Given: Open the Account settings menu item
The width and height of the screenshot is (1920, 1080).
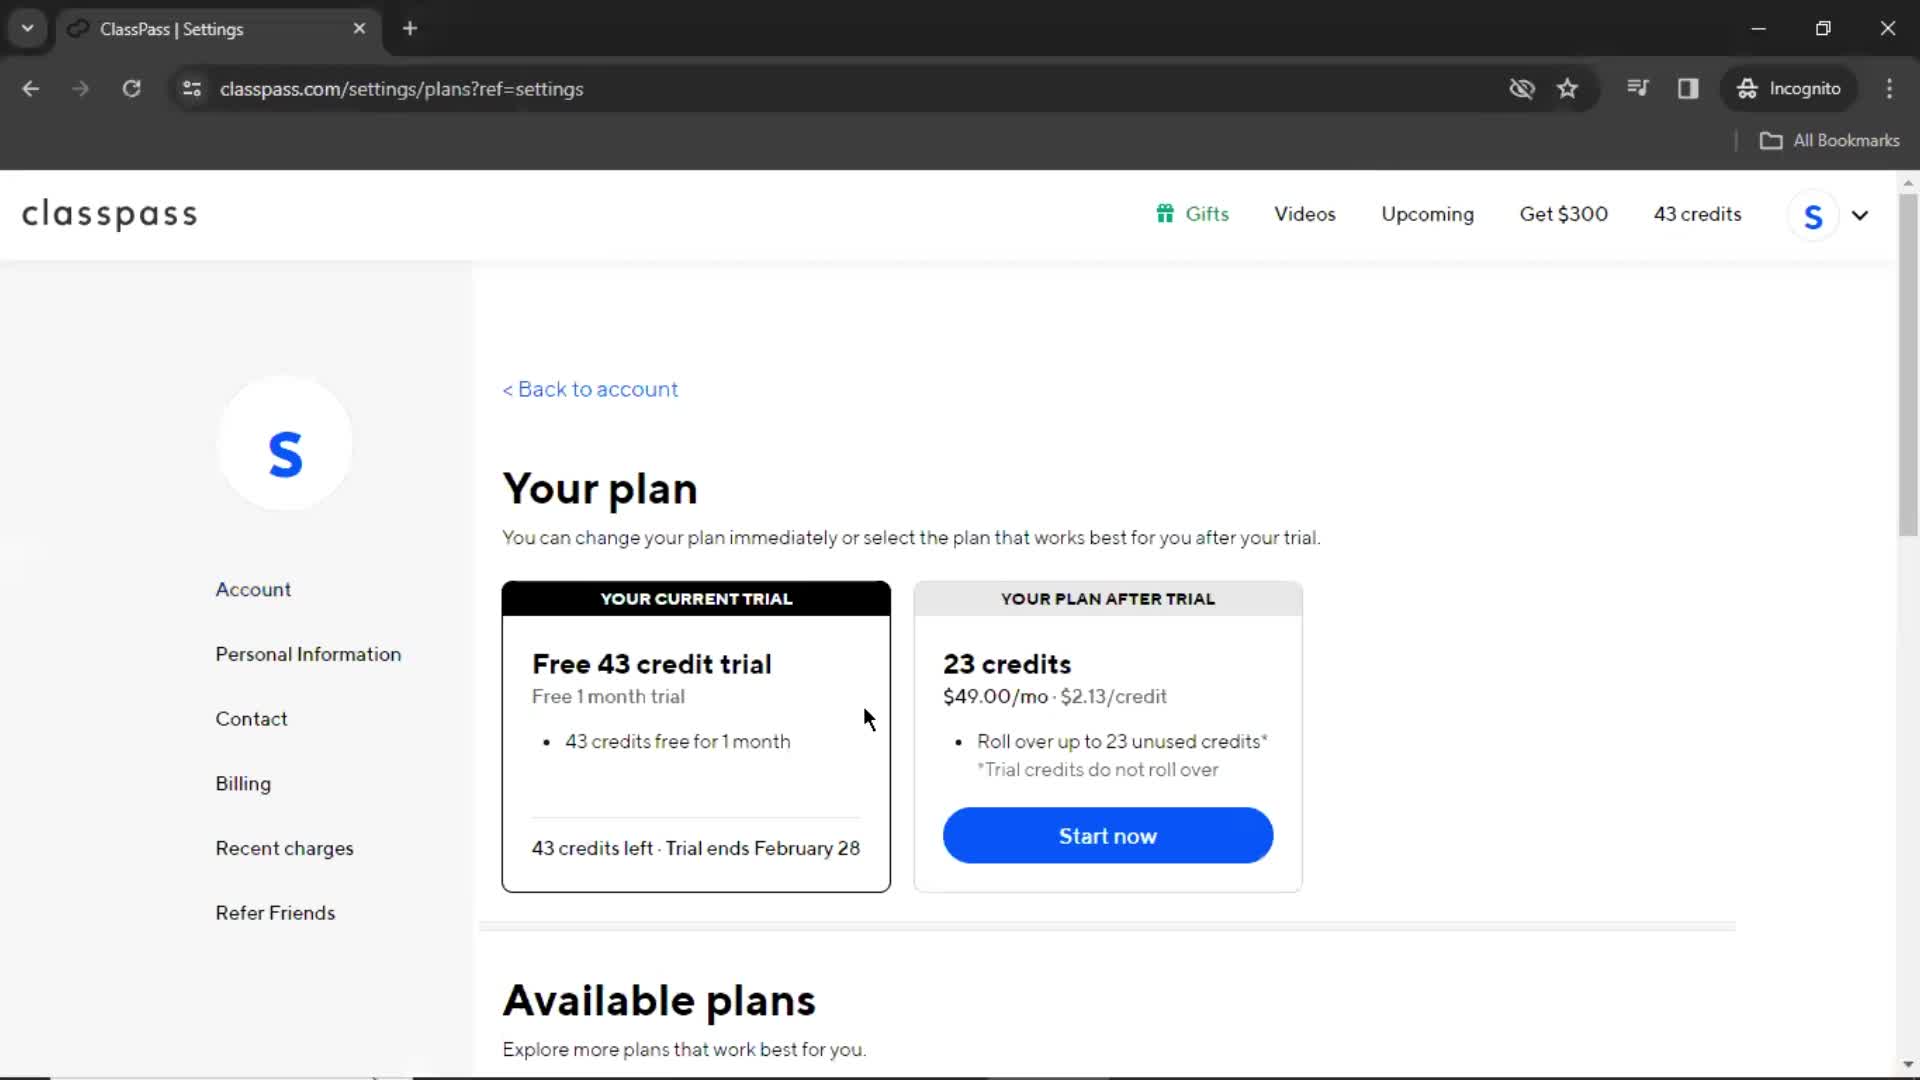Looking at the screenshot, I should click(252, 589).
